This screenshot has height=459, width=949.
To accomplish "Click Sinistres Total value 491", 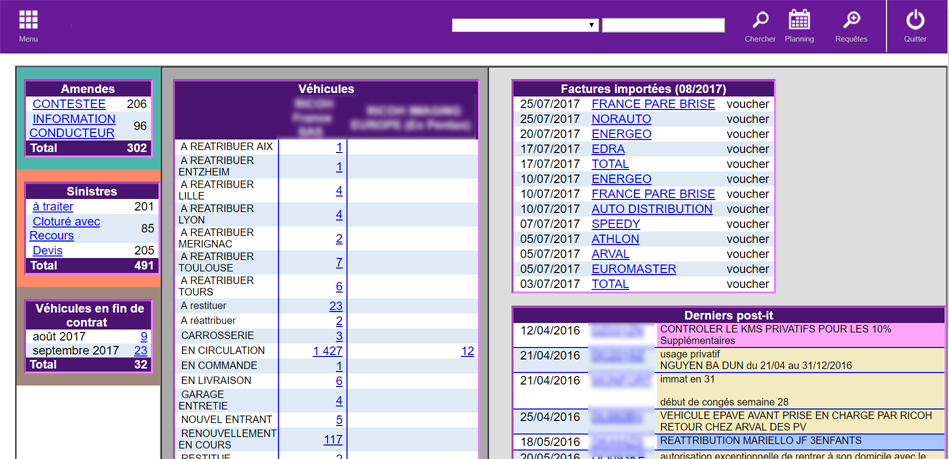I will click(144, 265).
